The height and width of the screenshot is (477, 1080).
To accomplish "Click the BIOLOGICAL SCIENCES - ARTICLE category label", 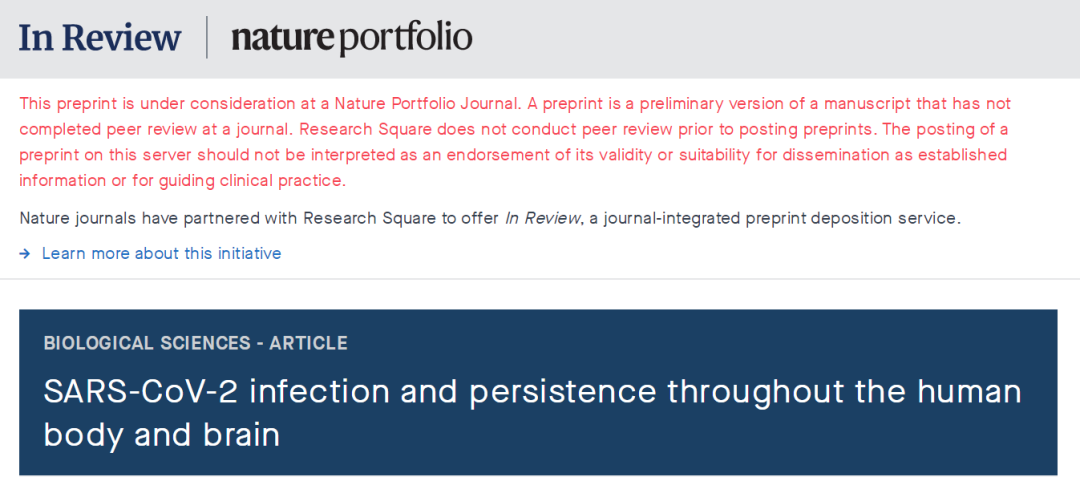I will point(196,343).
